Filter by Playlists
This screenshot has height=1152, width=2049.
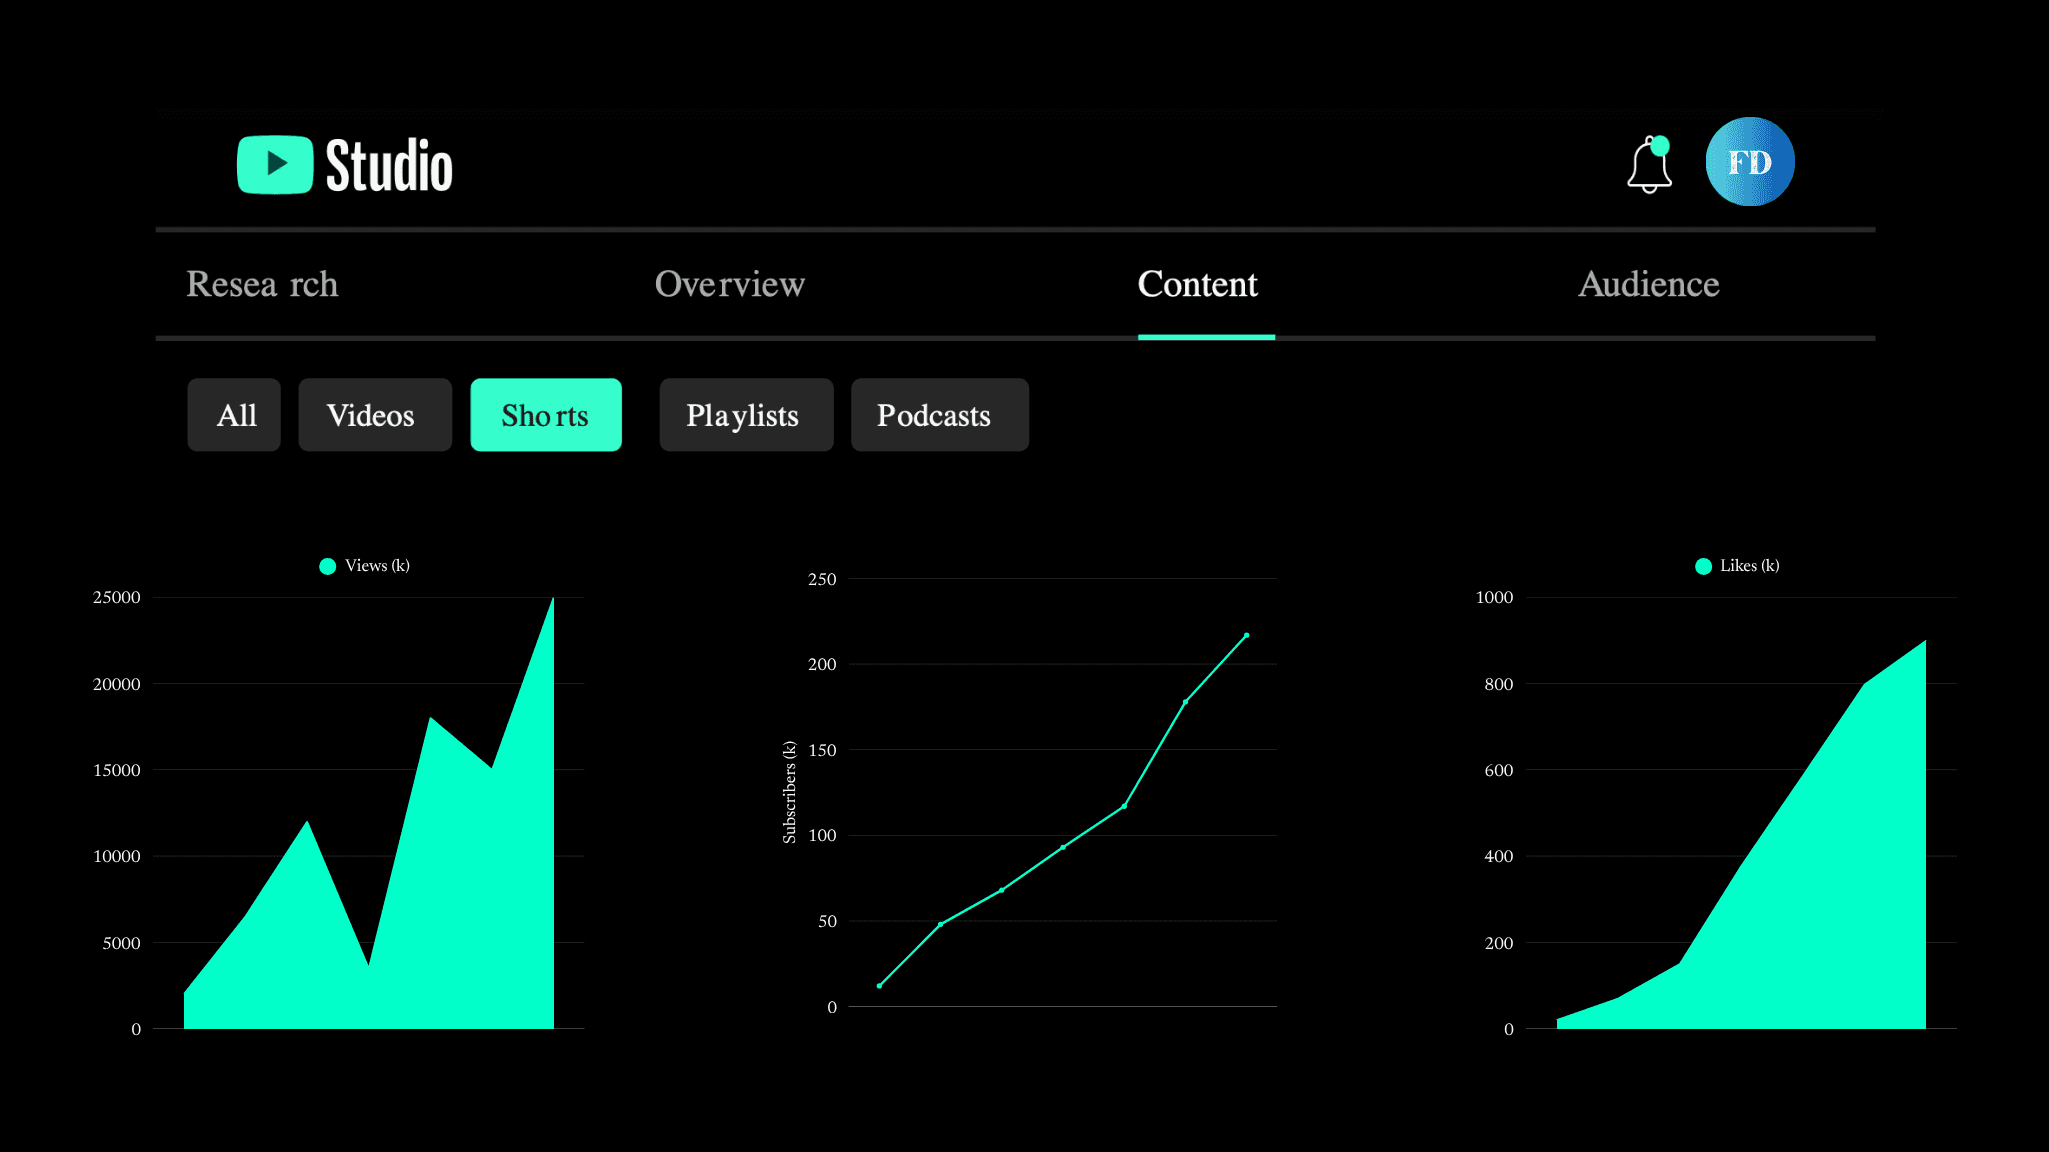click(746, 415)
